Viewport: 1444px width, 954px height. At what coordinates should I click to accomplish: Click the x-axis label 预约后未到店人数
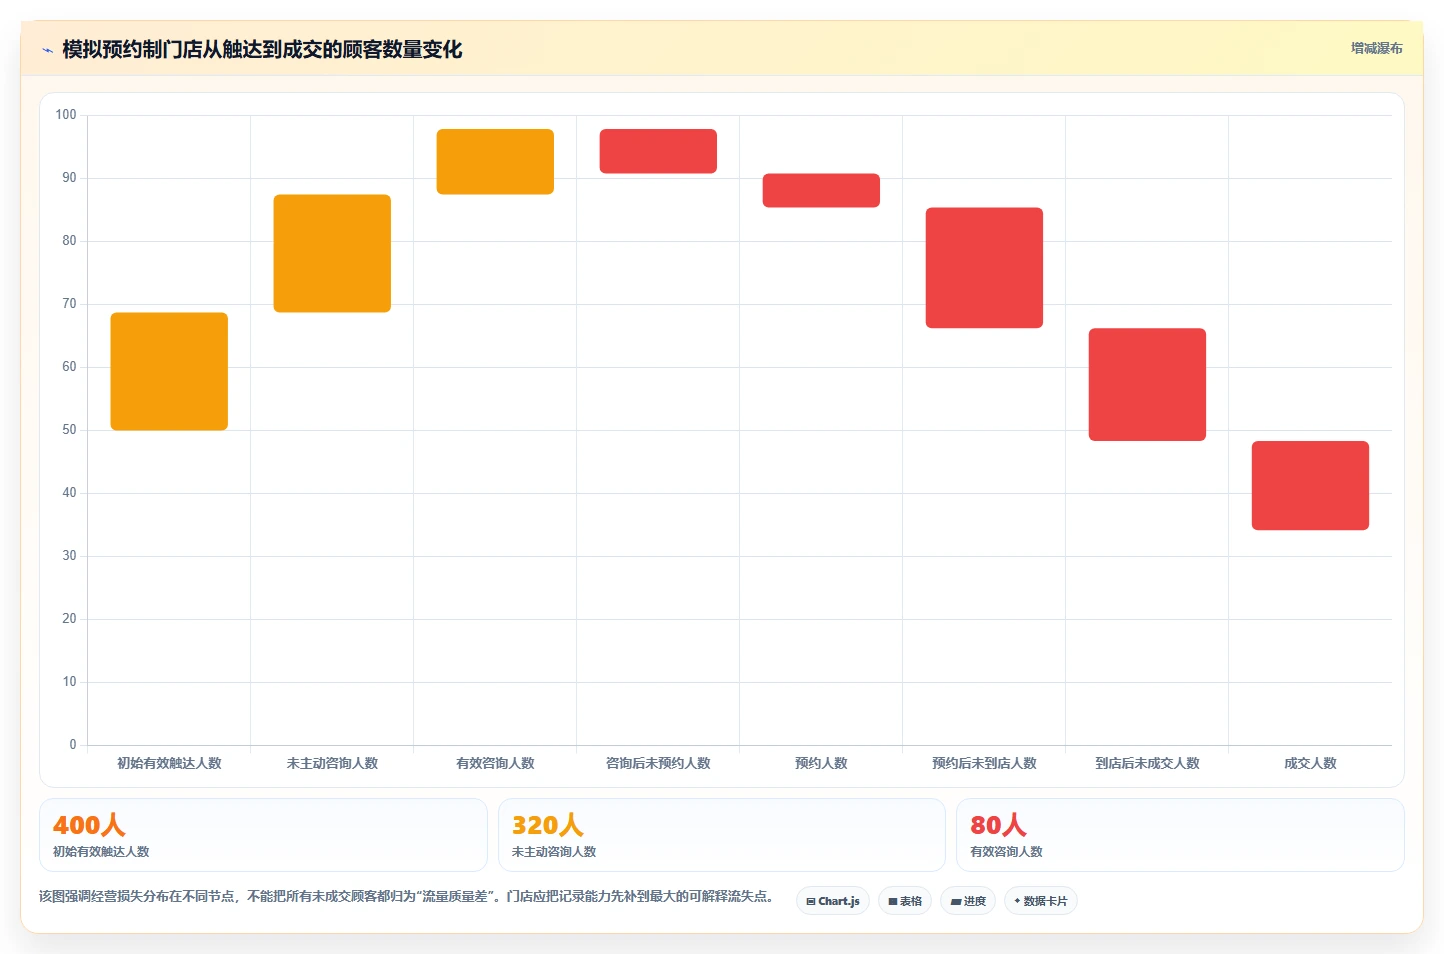[x=984, y=763]
